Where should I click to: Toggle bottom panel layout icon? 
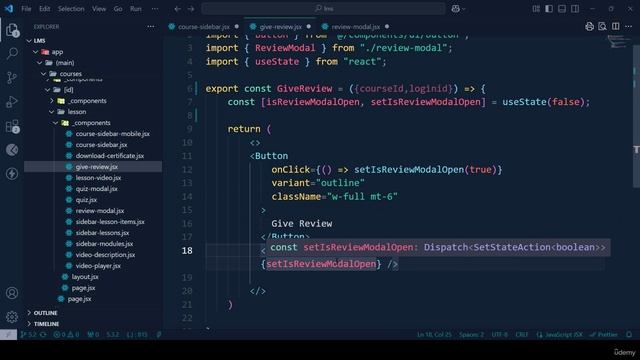point(562,9)
